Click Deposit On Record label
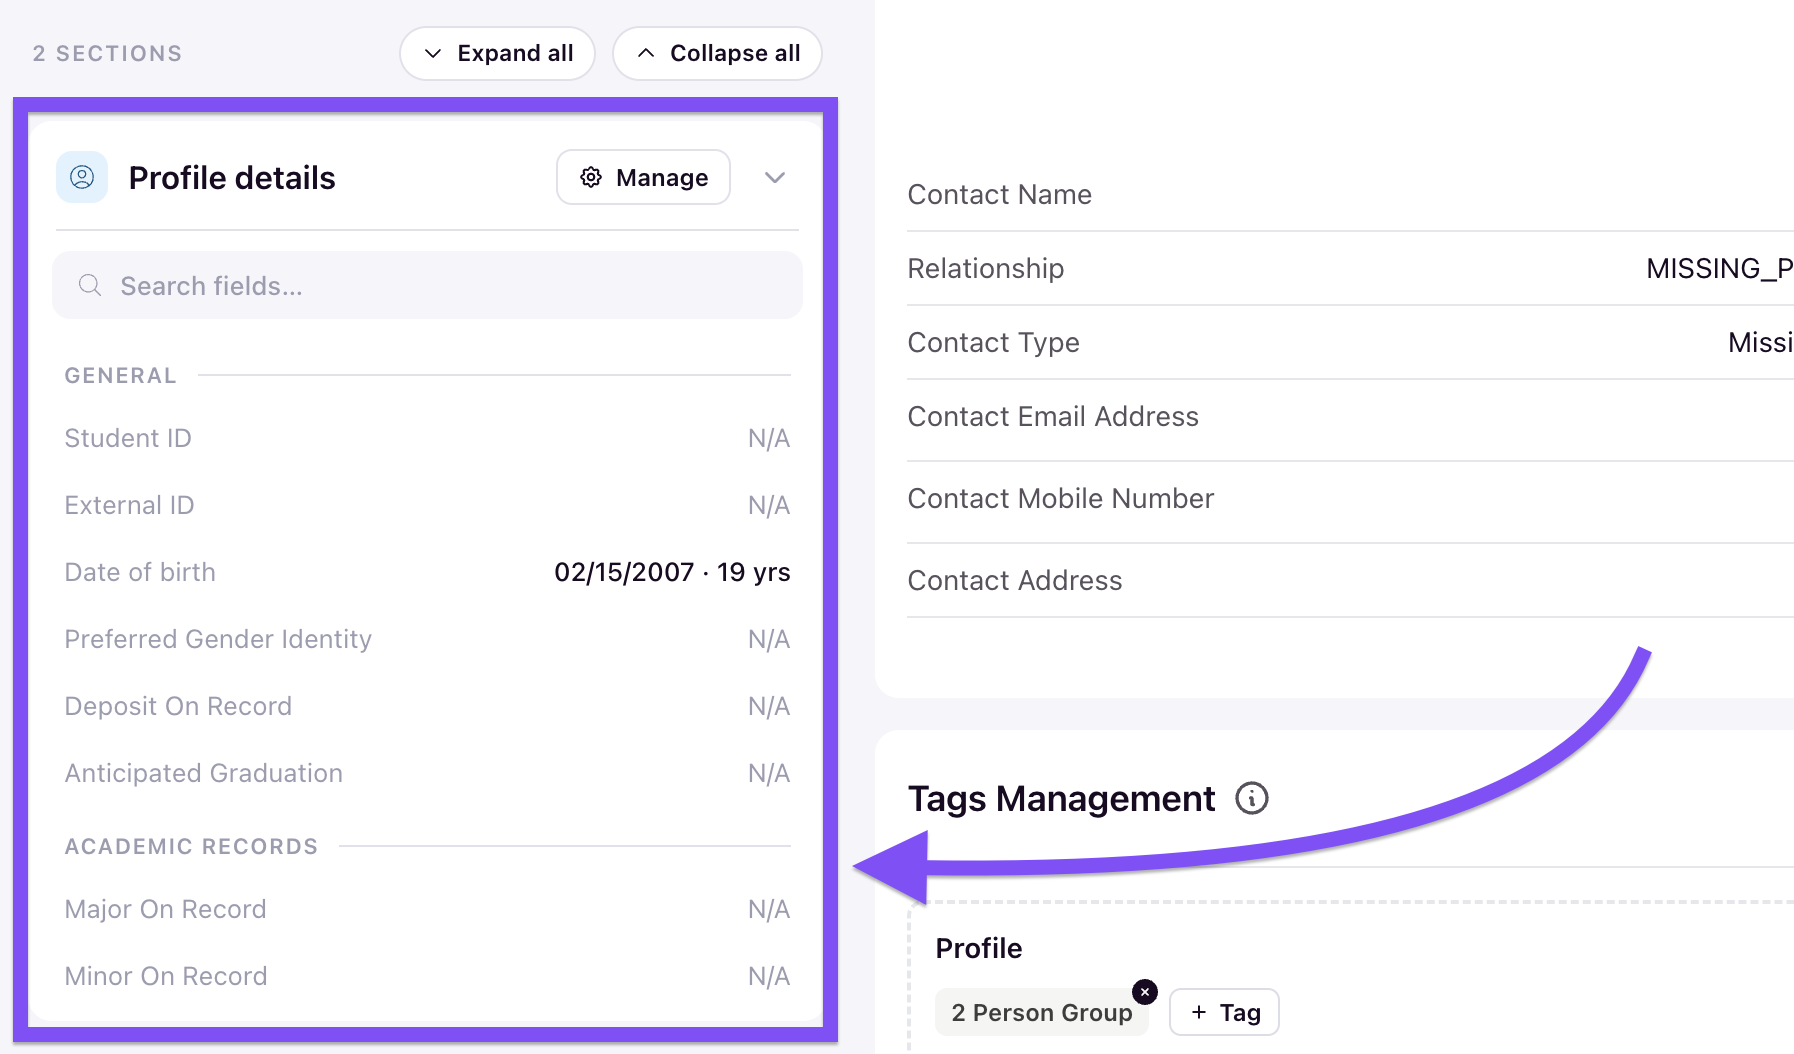Screen dimensions: 1794x1054 tap(178, 706)
